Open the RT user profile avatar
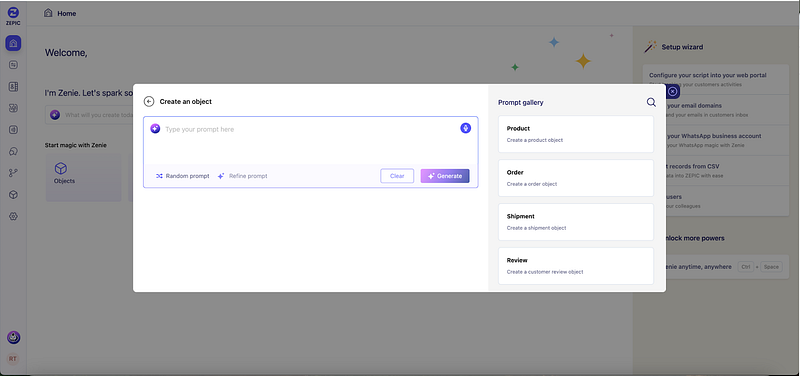Viewport: 800px width, 376px height. pyautogui.click(x=13, y=359)
